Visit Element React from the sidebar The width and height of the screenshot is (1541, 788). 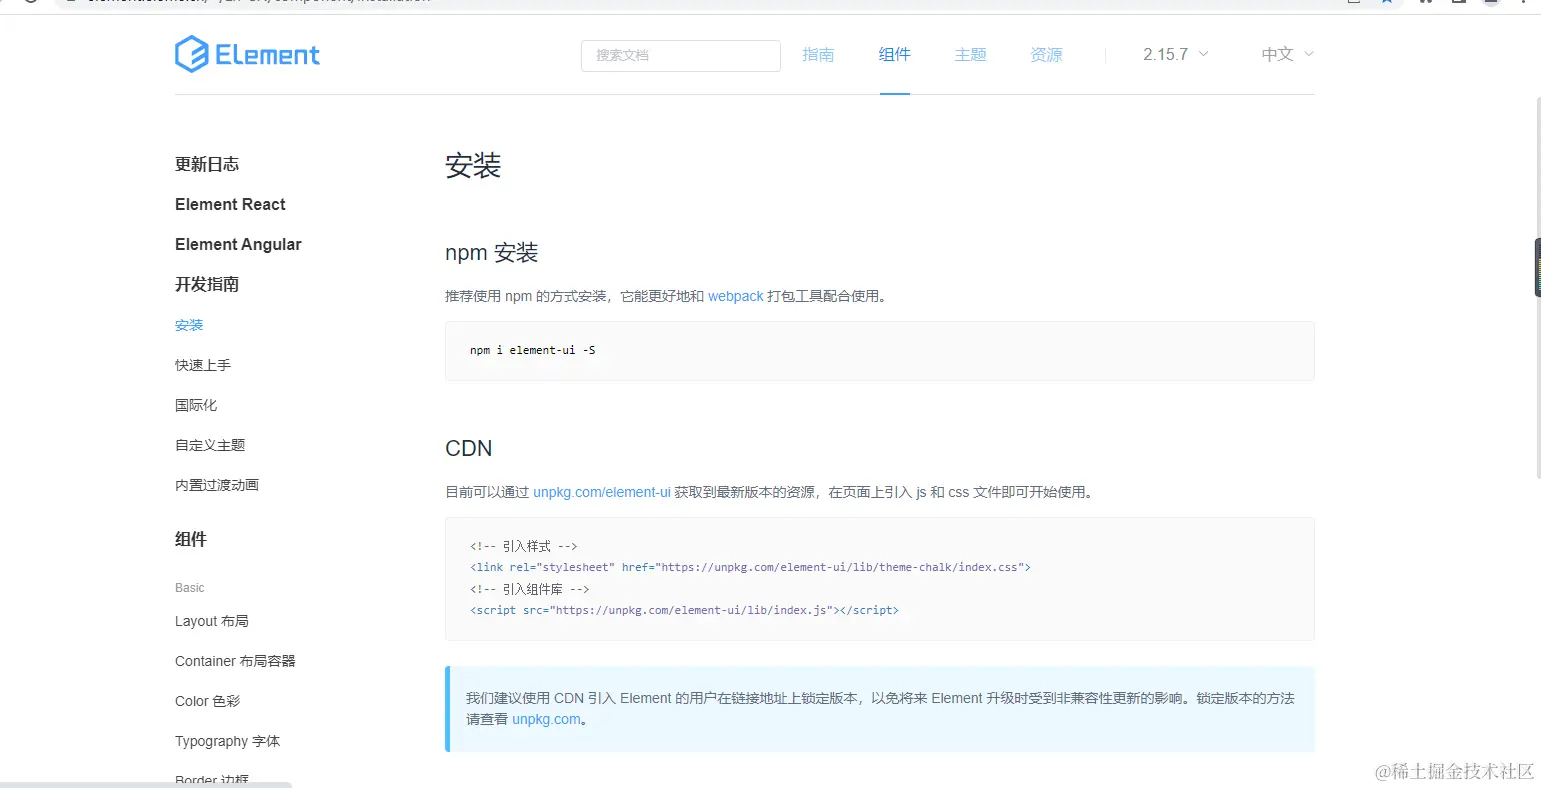pyautogui.click(x=230, y=205)
